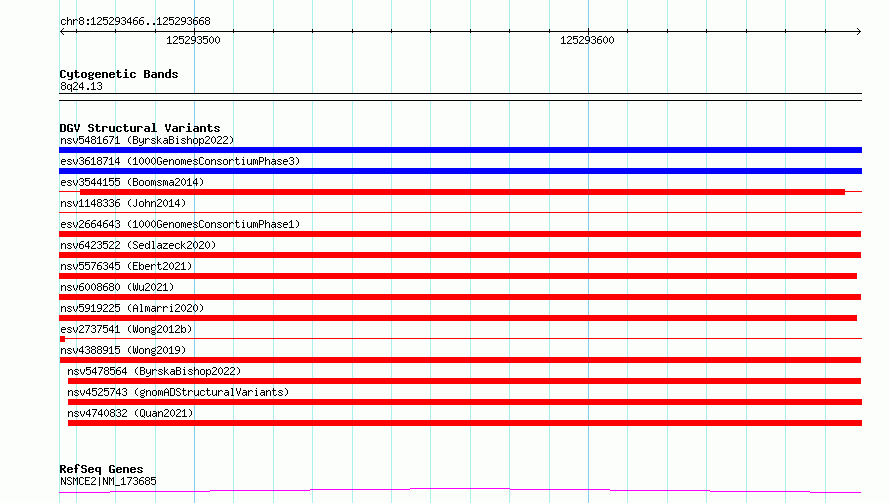Click the thin red line under nsv1148336
This screenshot has height=503, width=890.
pos(460,212)
